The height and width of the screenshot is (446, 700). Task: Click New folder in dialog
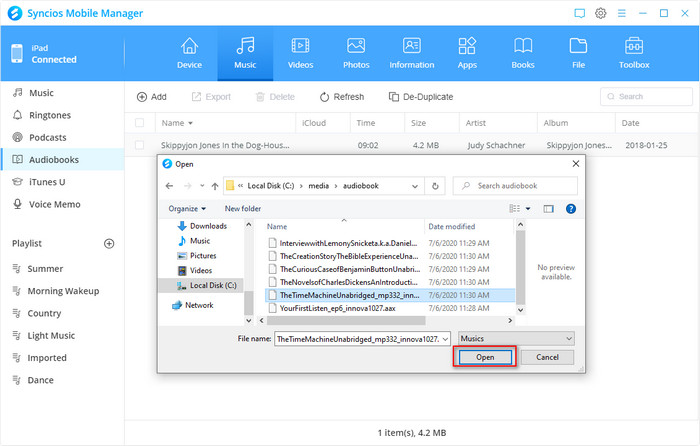point(242,208)
